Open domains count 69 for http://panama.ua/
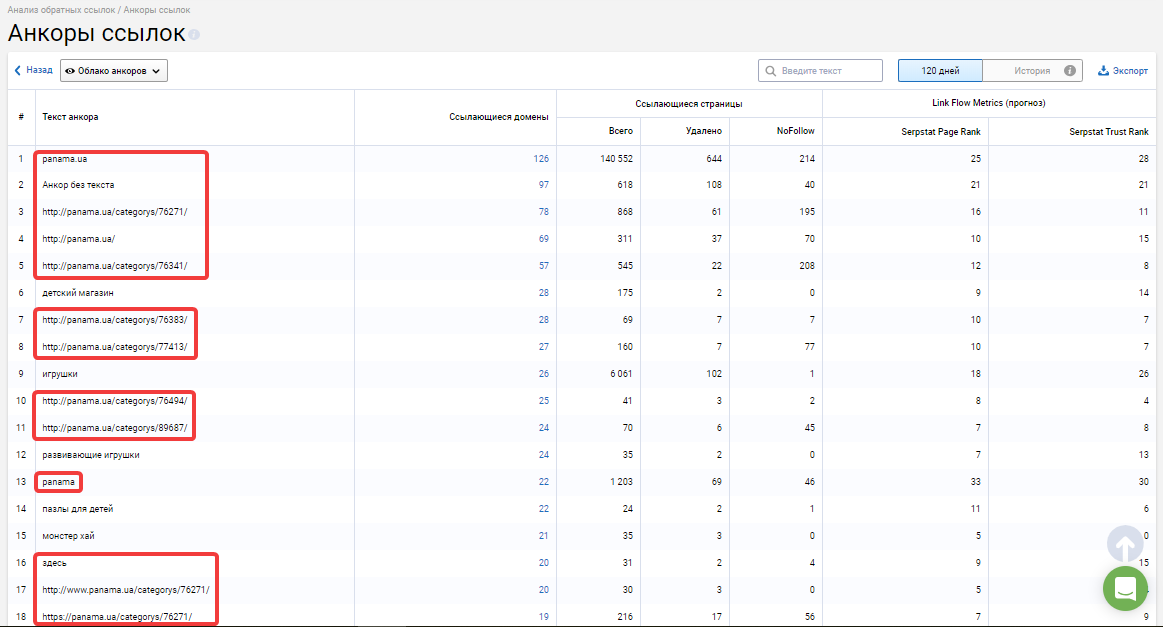This screenshot has height=627, width=1163. [544, 239]
